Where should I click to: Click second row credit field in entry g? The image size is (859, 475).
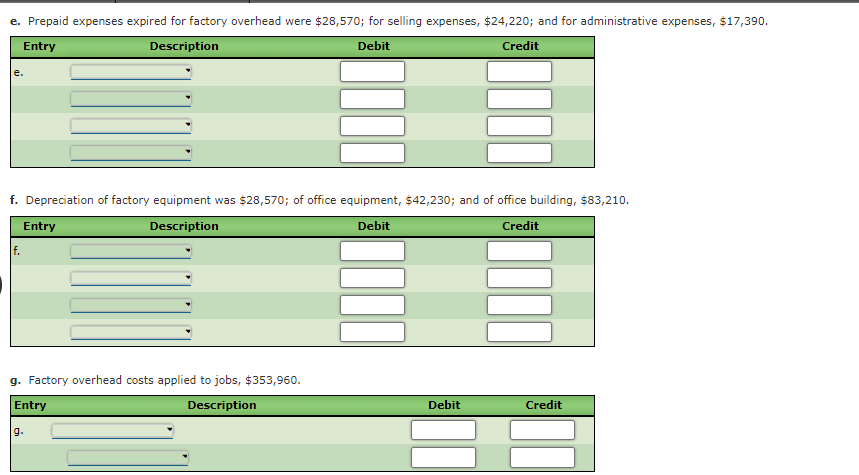click(542, 457)
